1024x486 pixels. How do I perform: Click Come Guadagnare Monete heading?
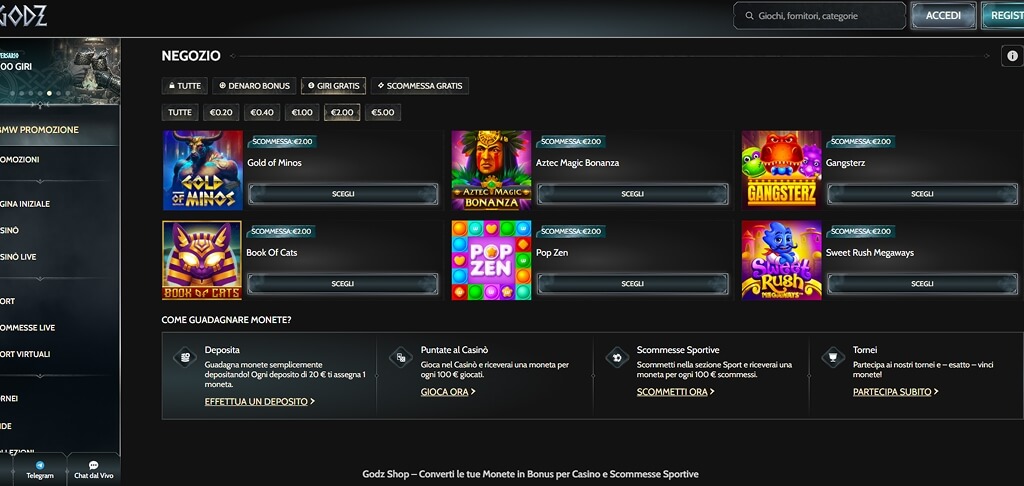point(226,320)
